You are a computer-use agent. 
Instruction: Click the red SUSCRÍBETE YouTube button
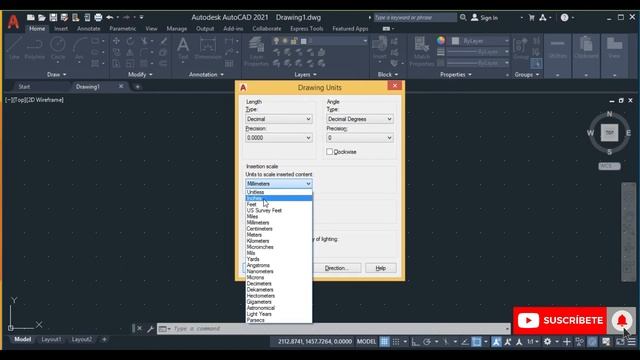point(560,320)
